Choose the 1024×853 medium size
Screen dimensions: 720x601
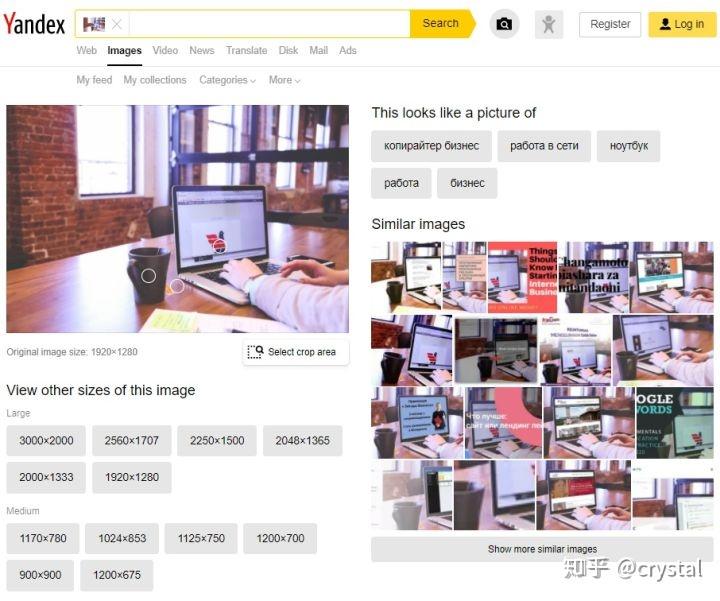[x=122, y=538]
